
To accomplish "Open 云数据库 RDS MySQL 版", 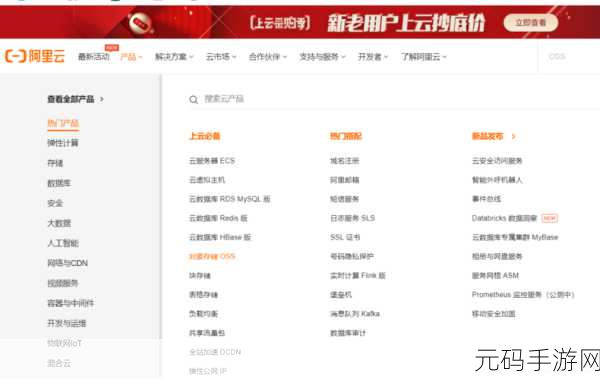I will [230, 199].
